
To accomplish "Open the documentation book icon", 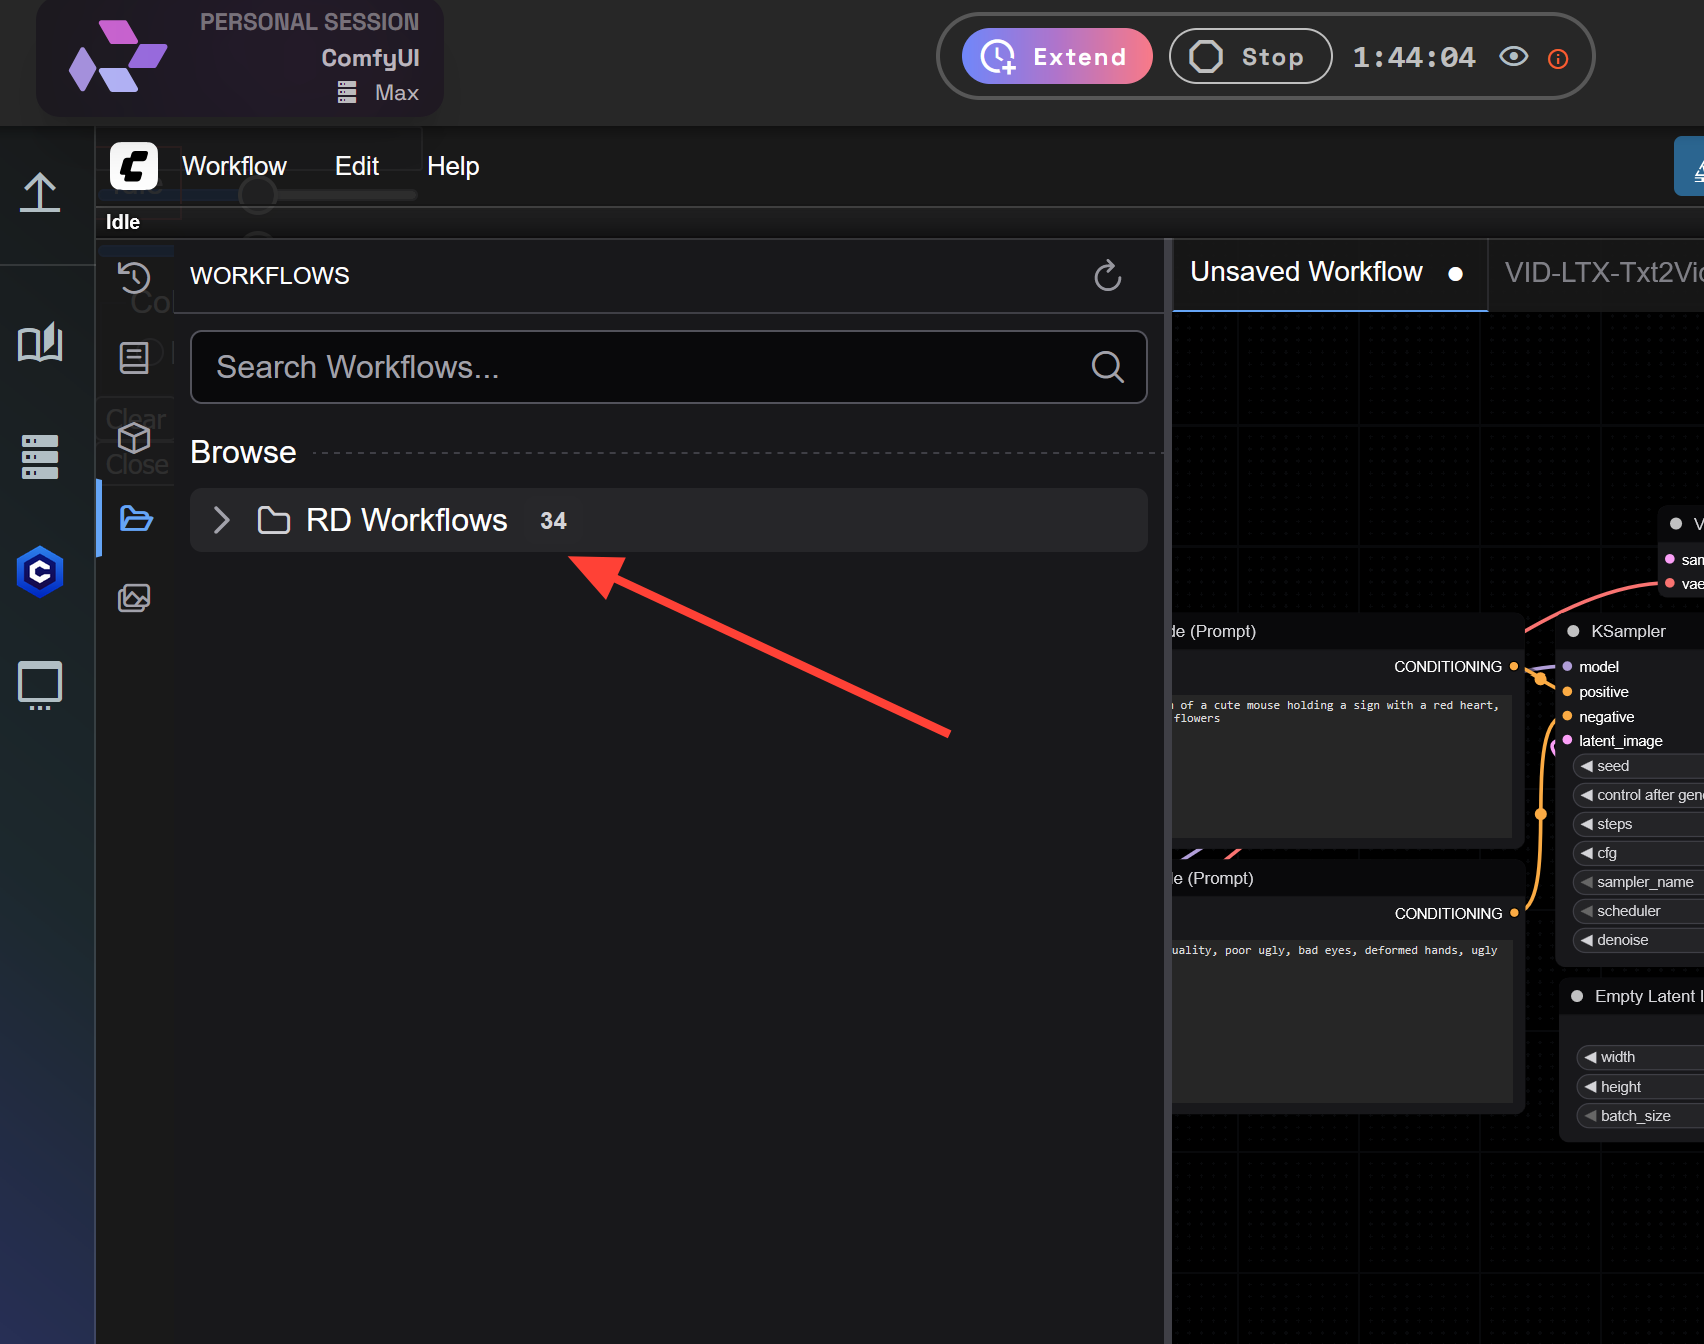I will 40,343.
